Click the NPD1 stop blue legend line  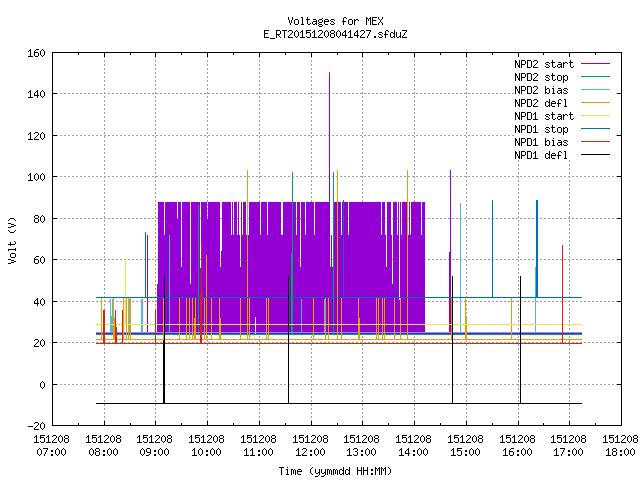pos(595,129)
